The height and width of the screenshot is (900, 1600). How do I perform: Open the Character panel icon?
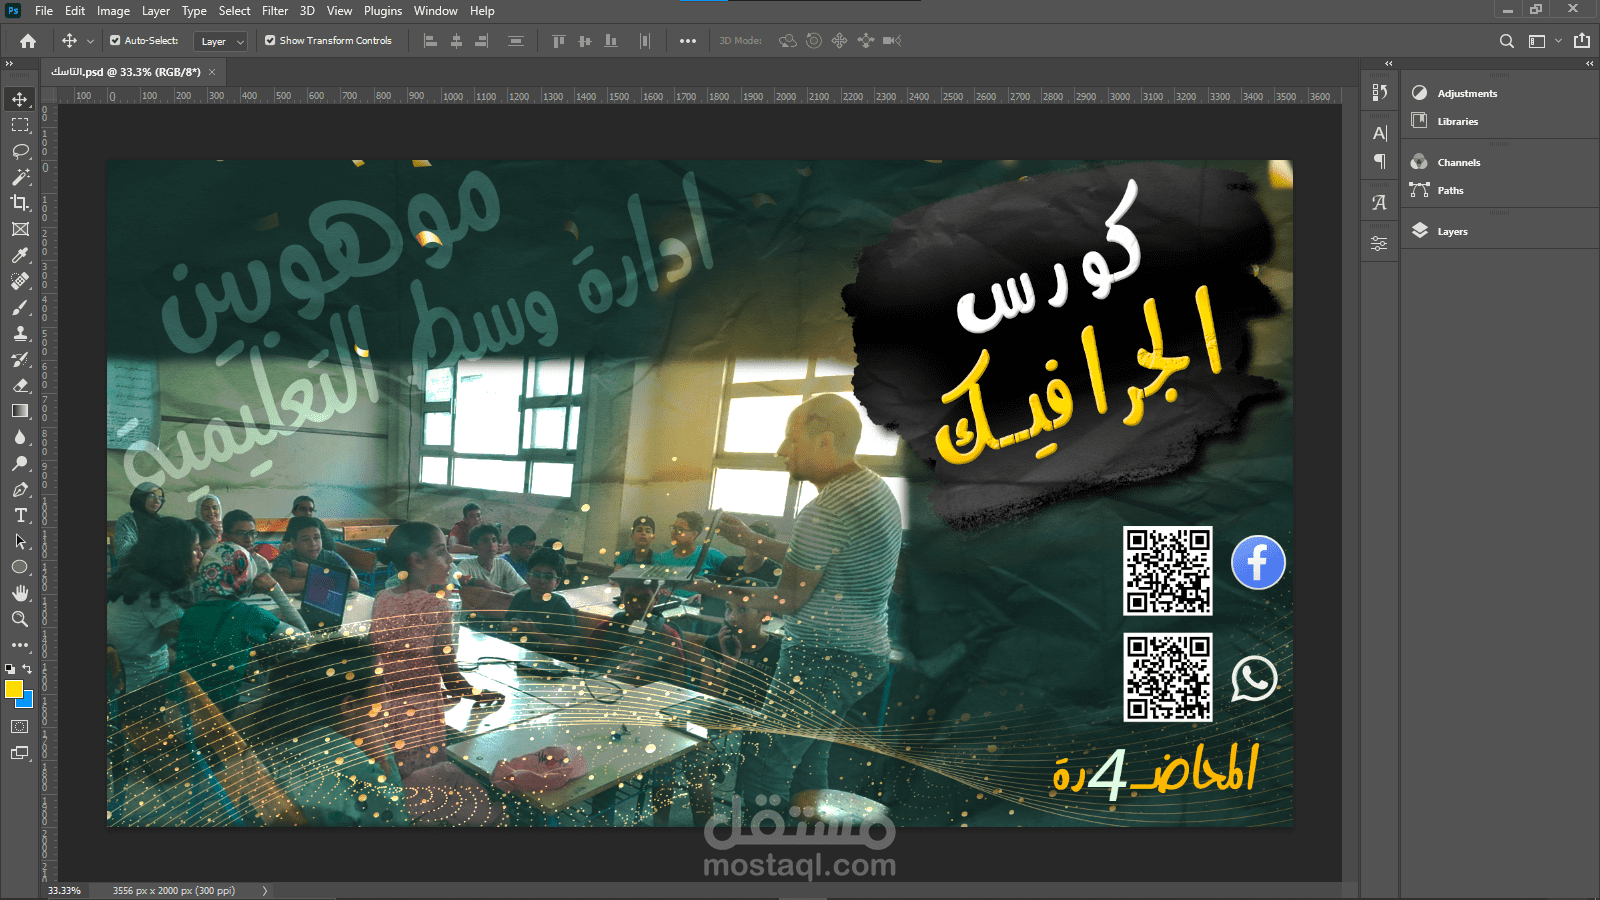click(1379, 133)
